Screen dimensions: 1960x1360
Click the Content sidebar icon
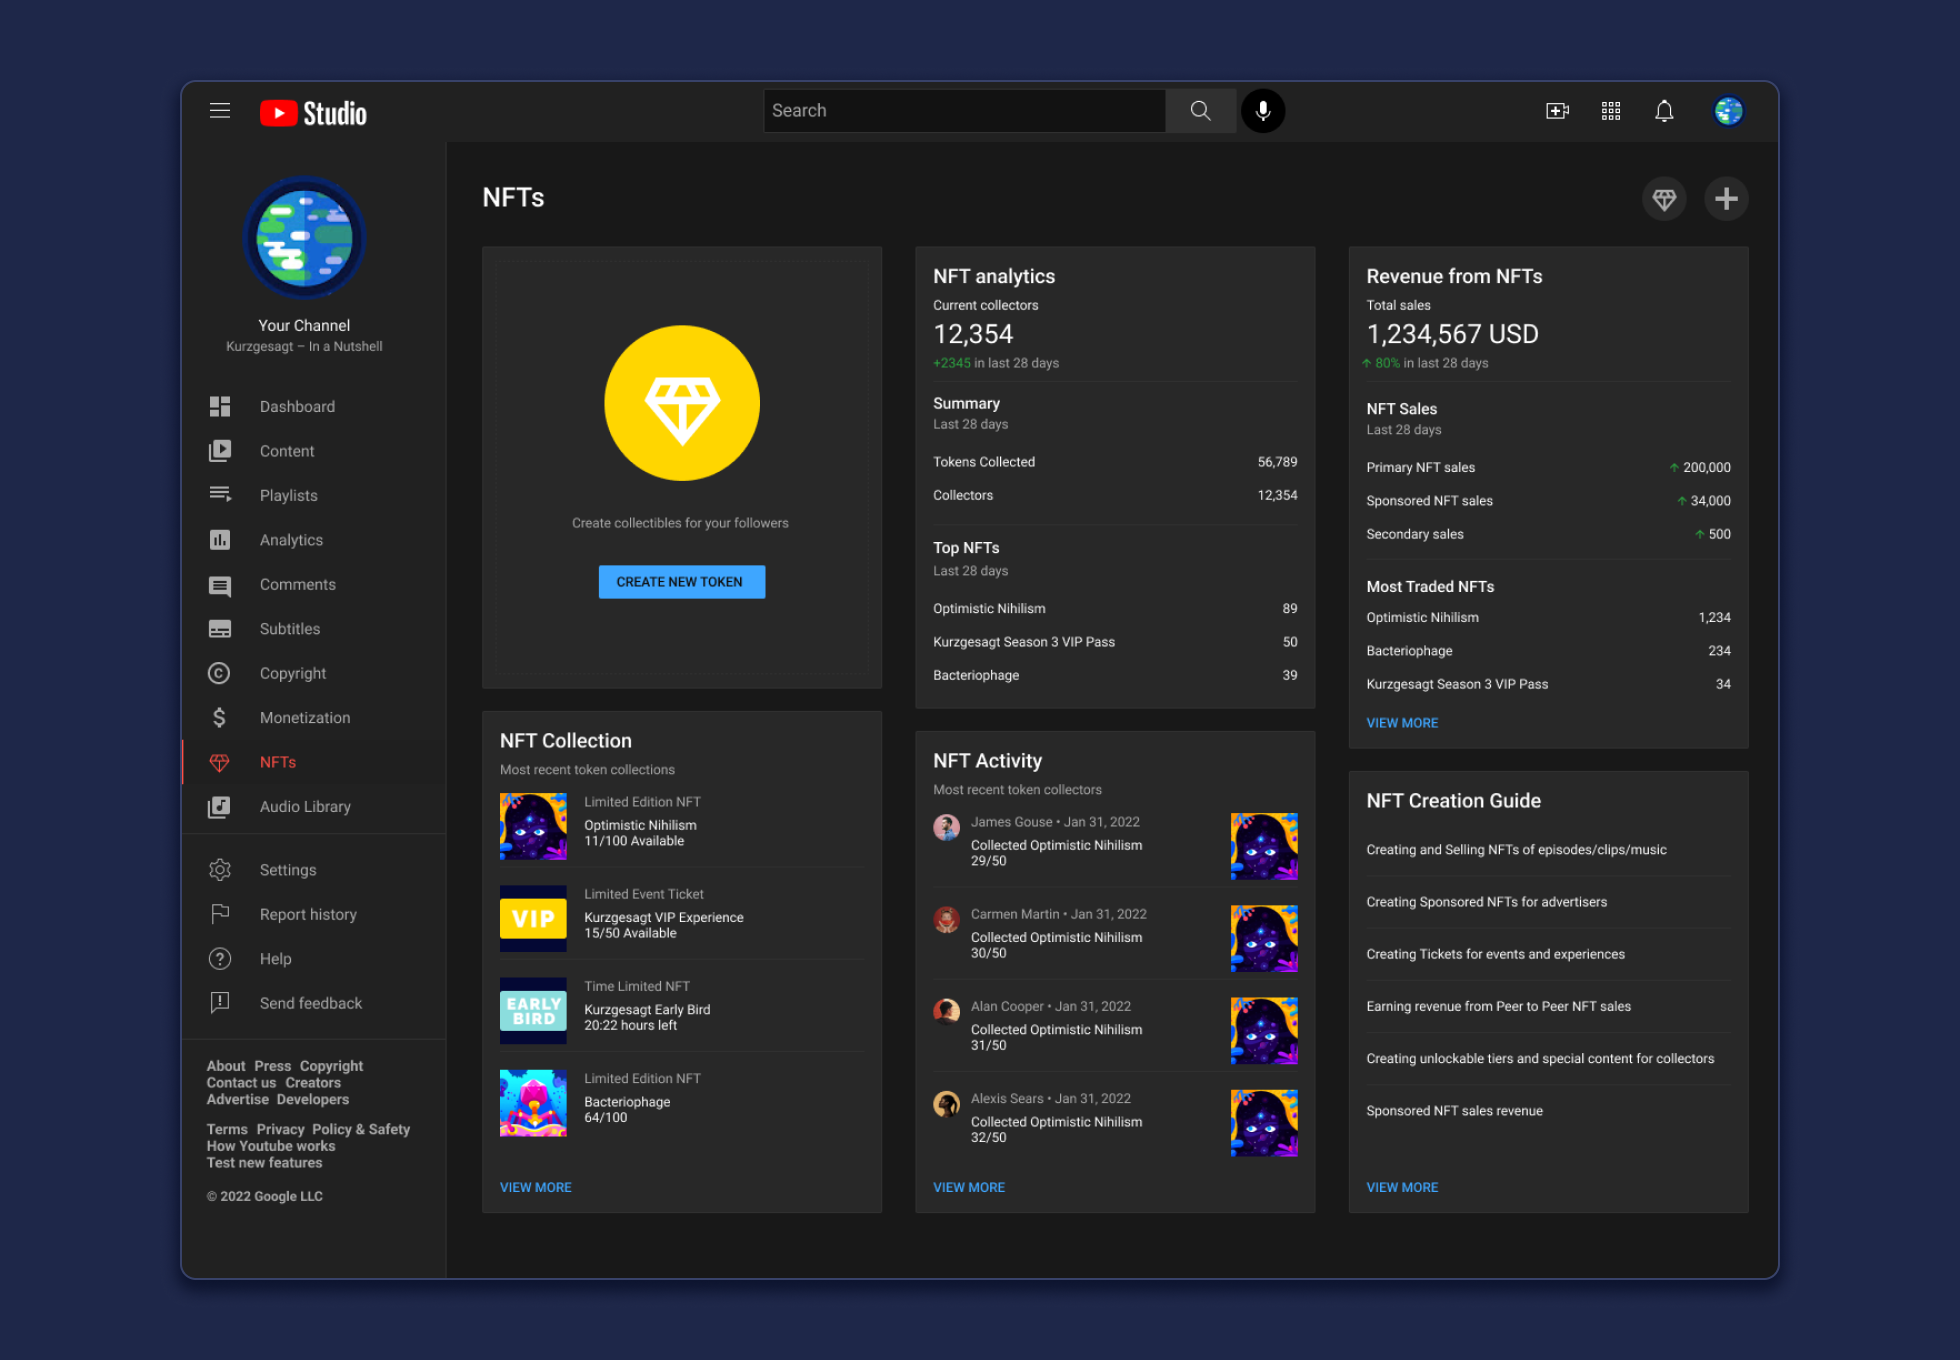tap(220, 451)
